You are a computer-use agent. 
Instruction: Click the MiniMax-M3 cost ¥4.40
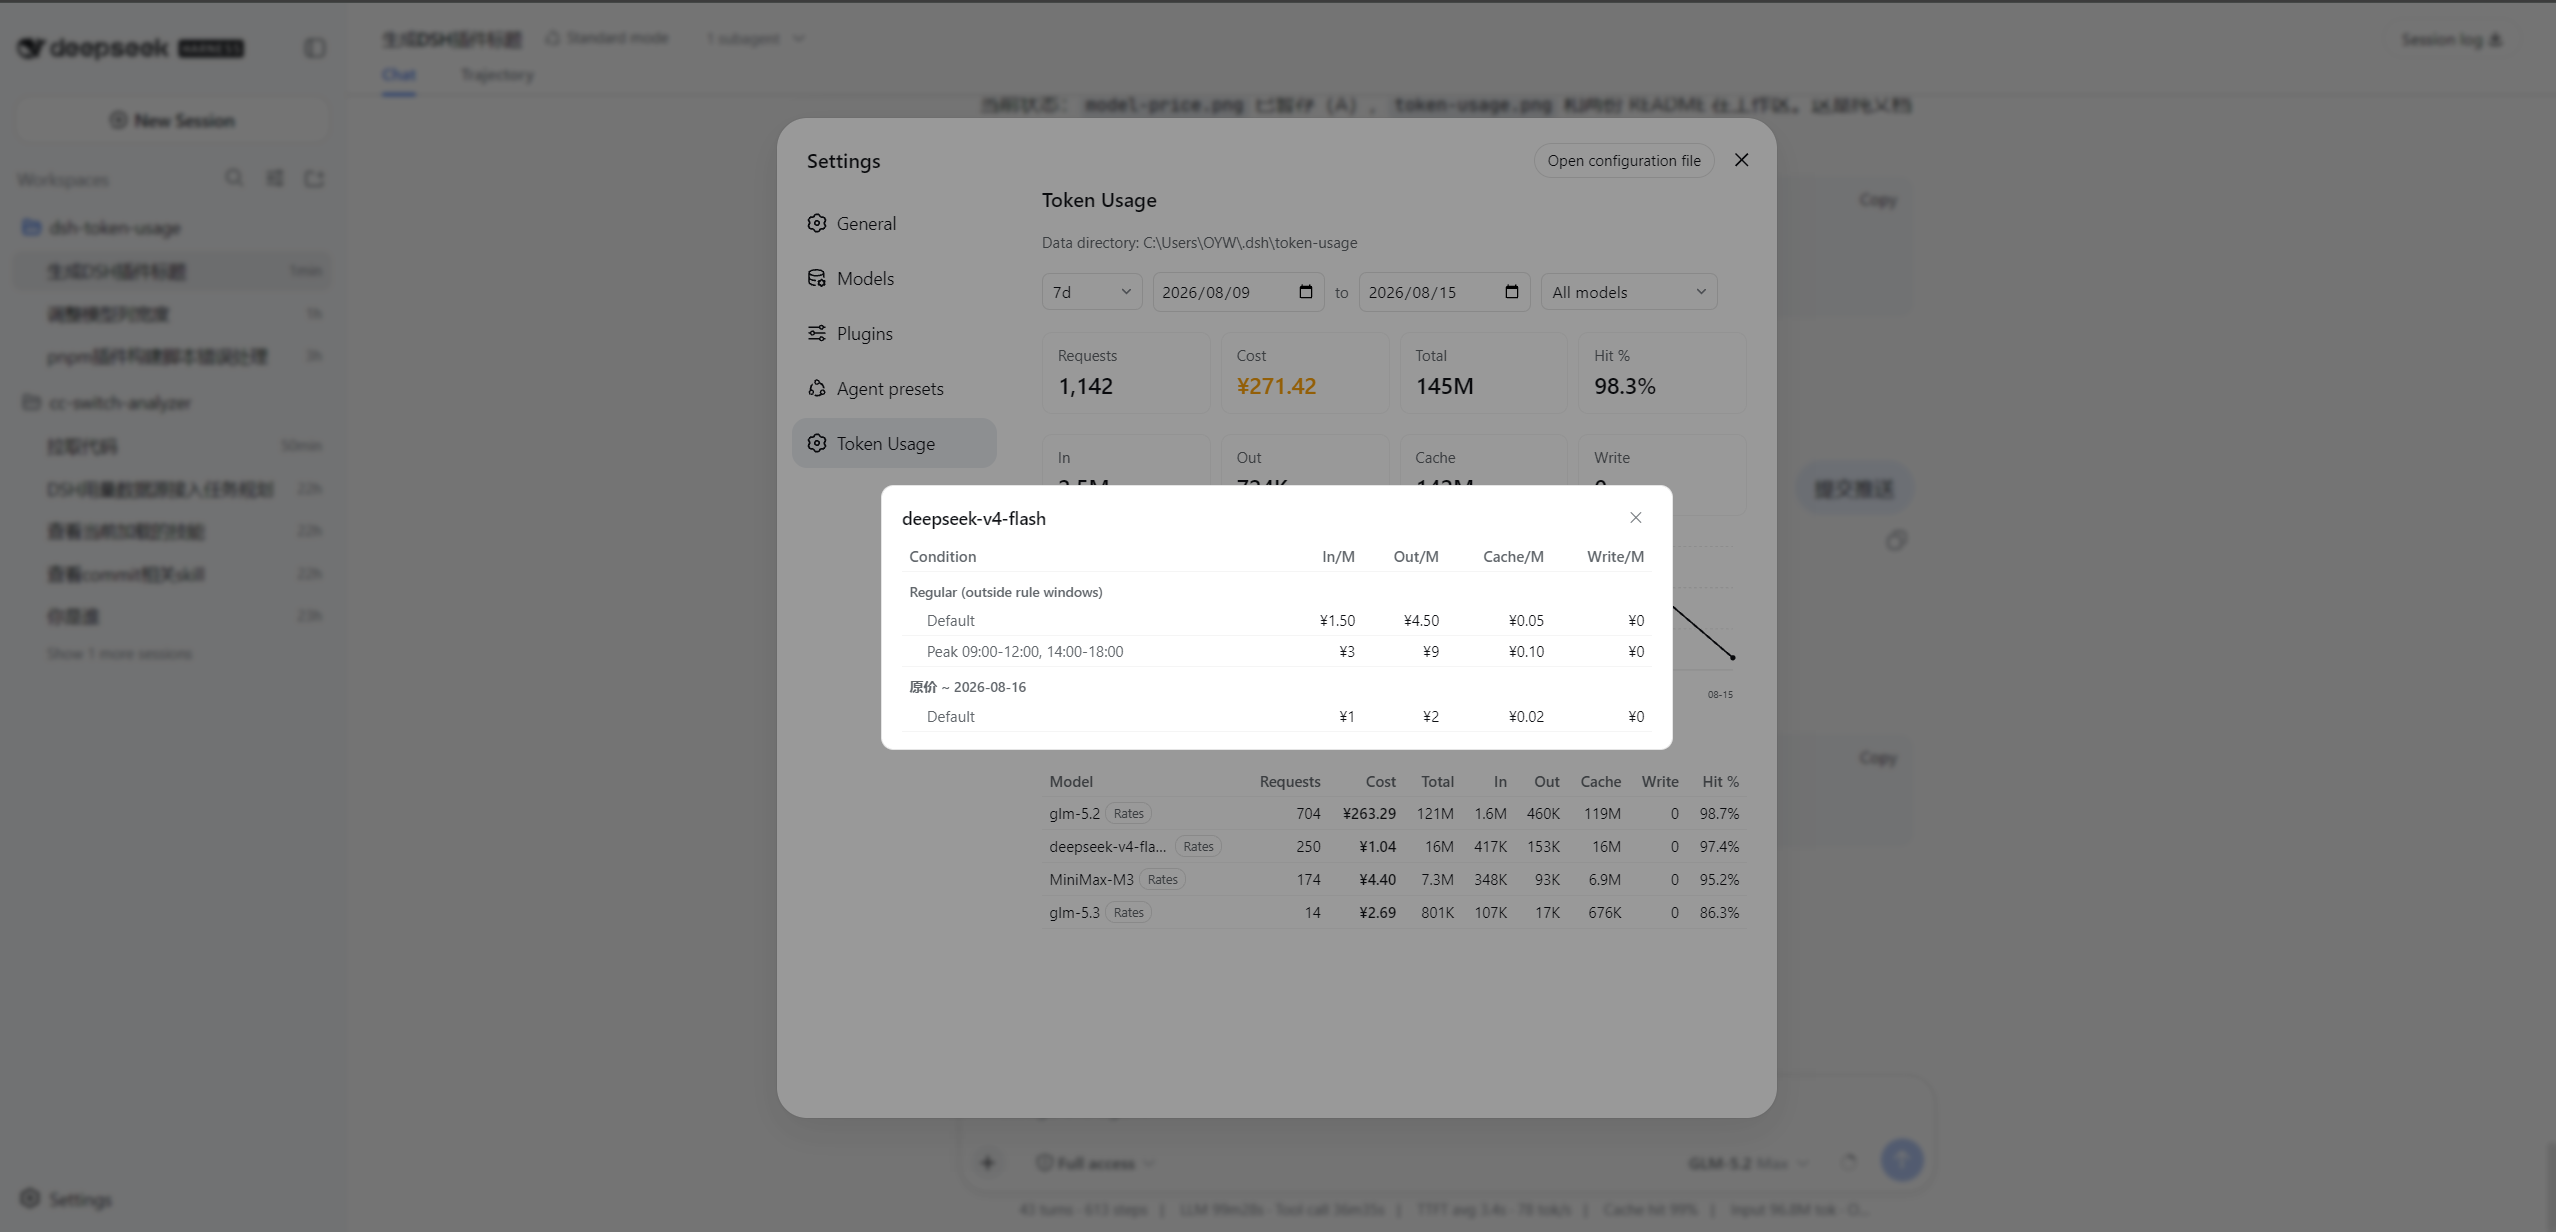[1377, 880]
